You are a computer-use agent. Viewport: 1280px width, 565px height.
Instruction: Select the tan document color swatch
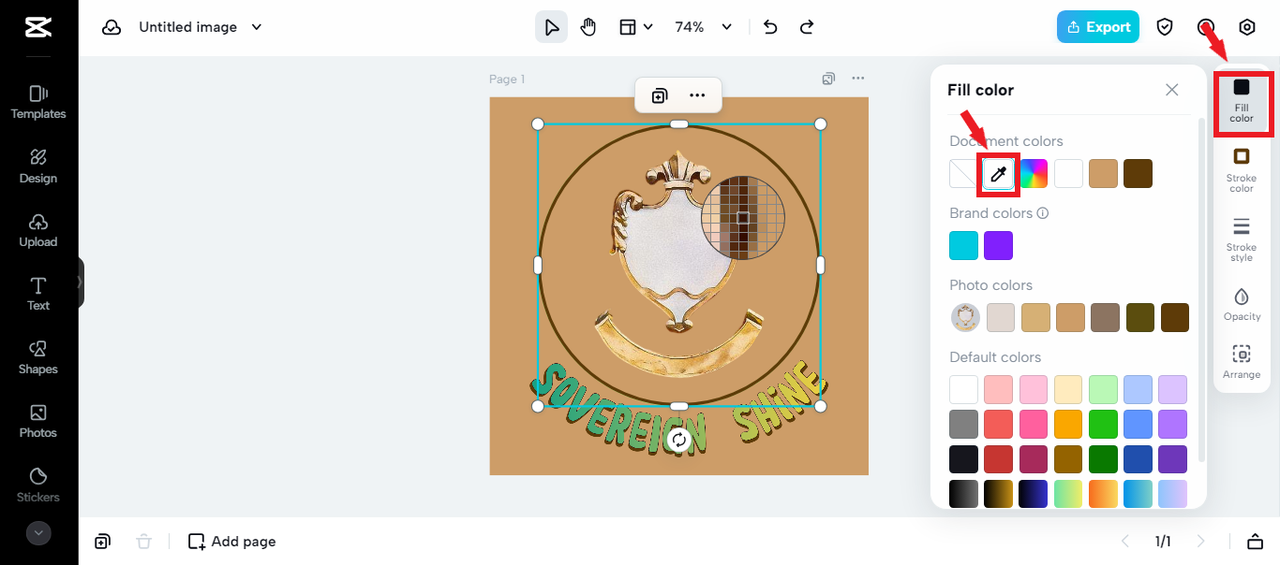1103,173
